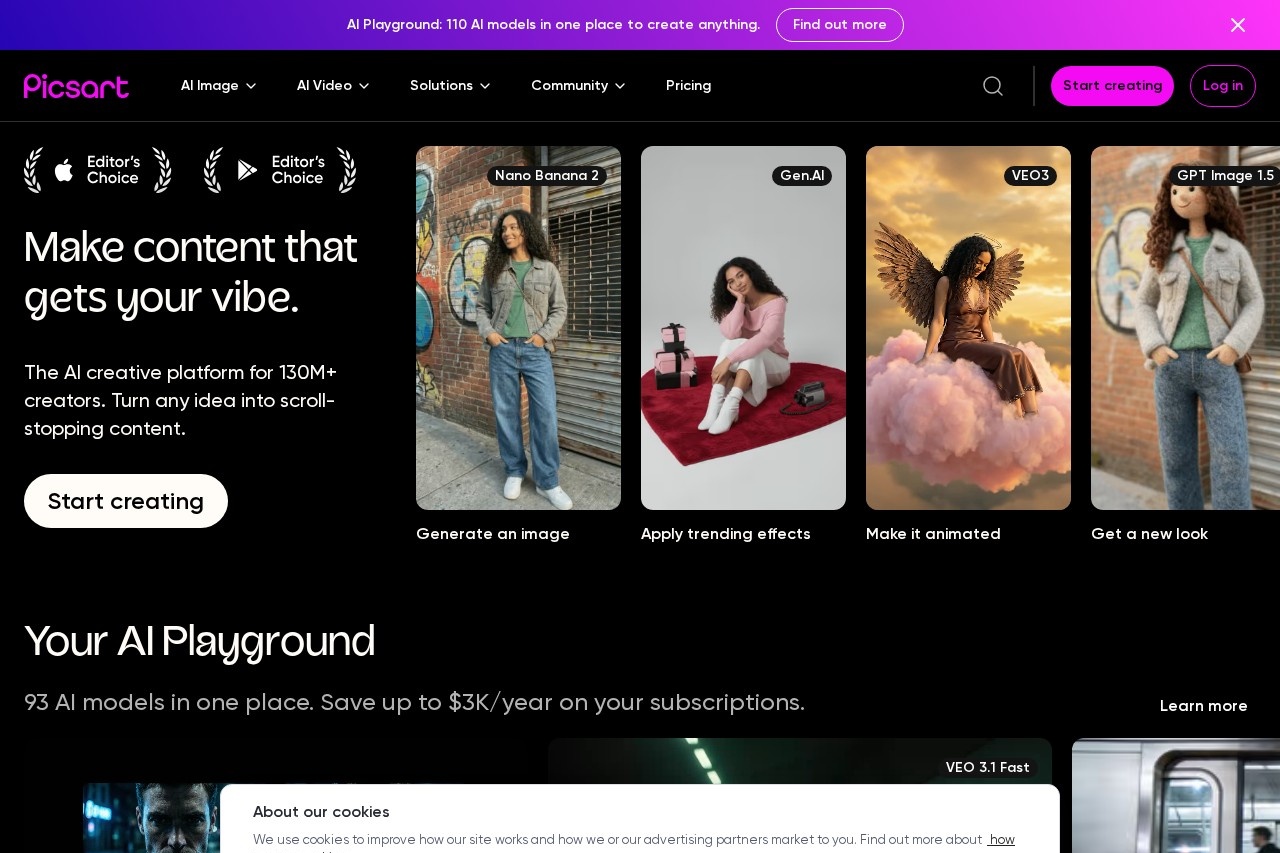Image resolution: width=1280 pixels, height=853 pixels.
Task: Click the Google Play Editor's Choice badge
Action: coord(280,170)
